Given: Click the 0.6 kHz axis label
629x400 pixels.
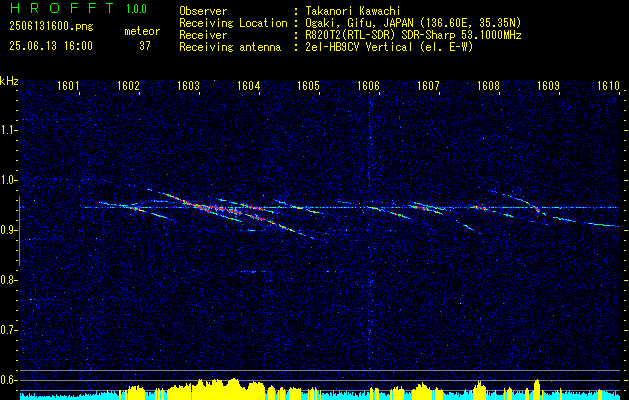Looking at the screenshot, I should pyautogui.click(x=7, y=380).
